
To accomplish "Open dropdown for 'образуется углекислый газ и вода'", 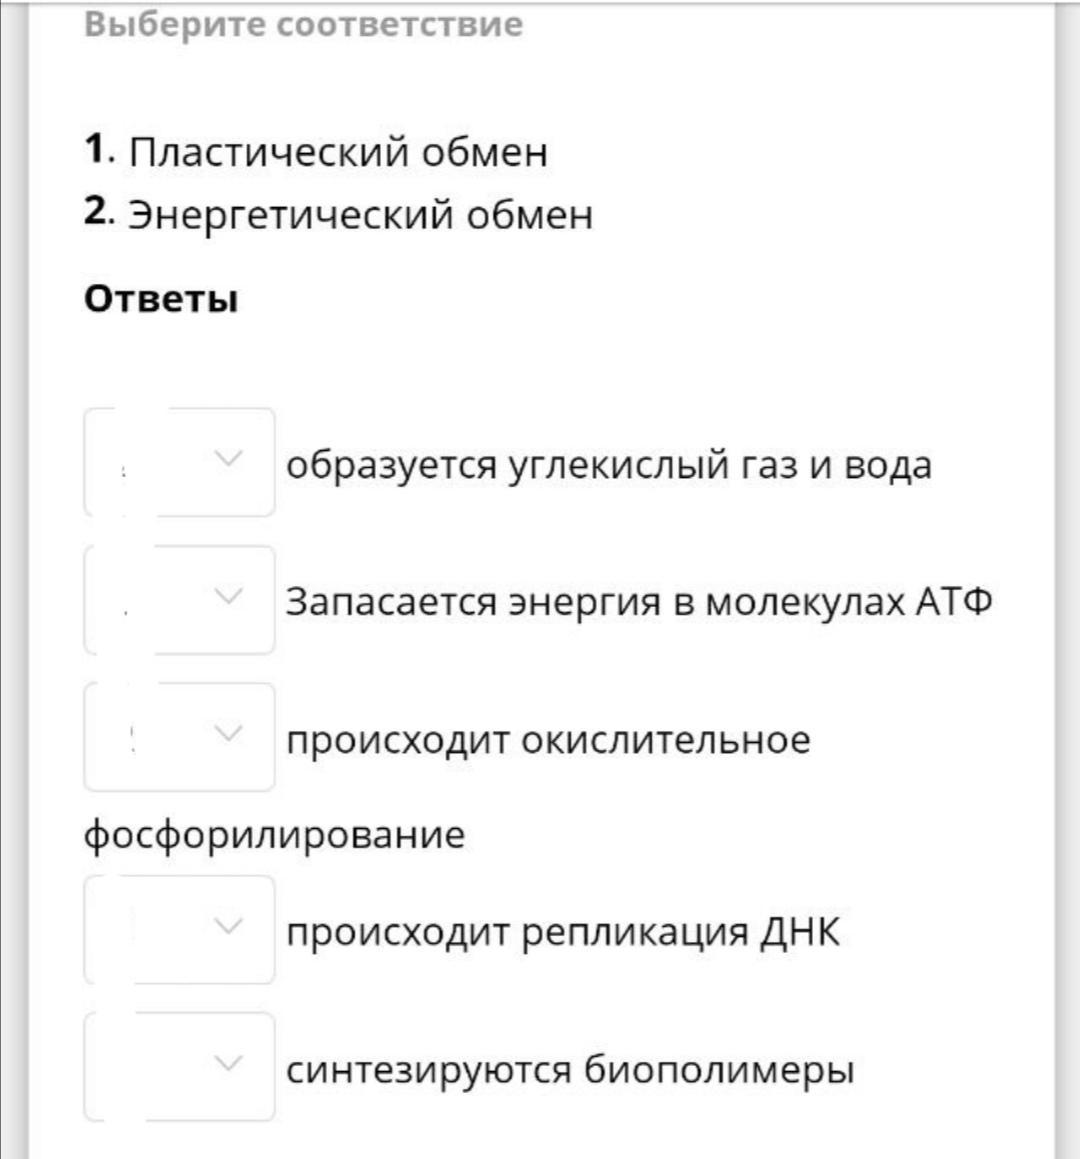I will (180, 462).
